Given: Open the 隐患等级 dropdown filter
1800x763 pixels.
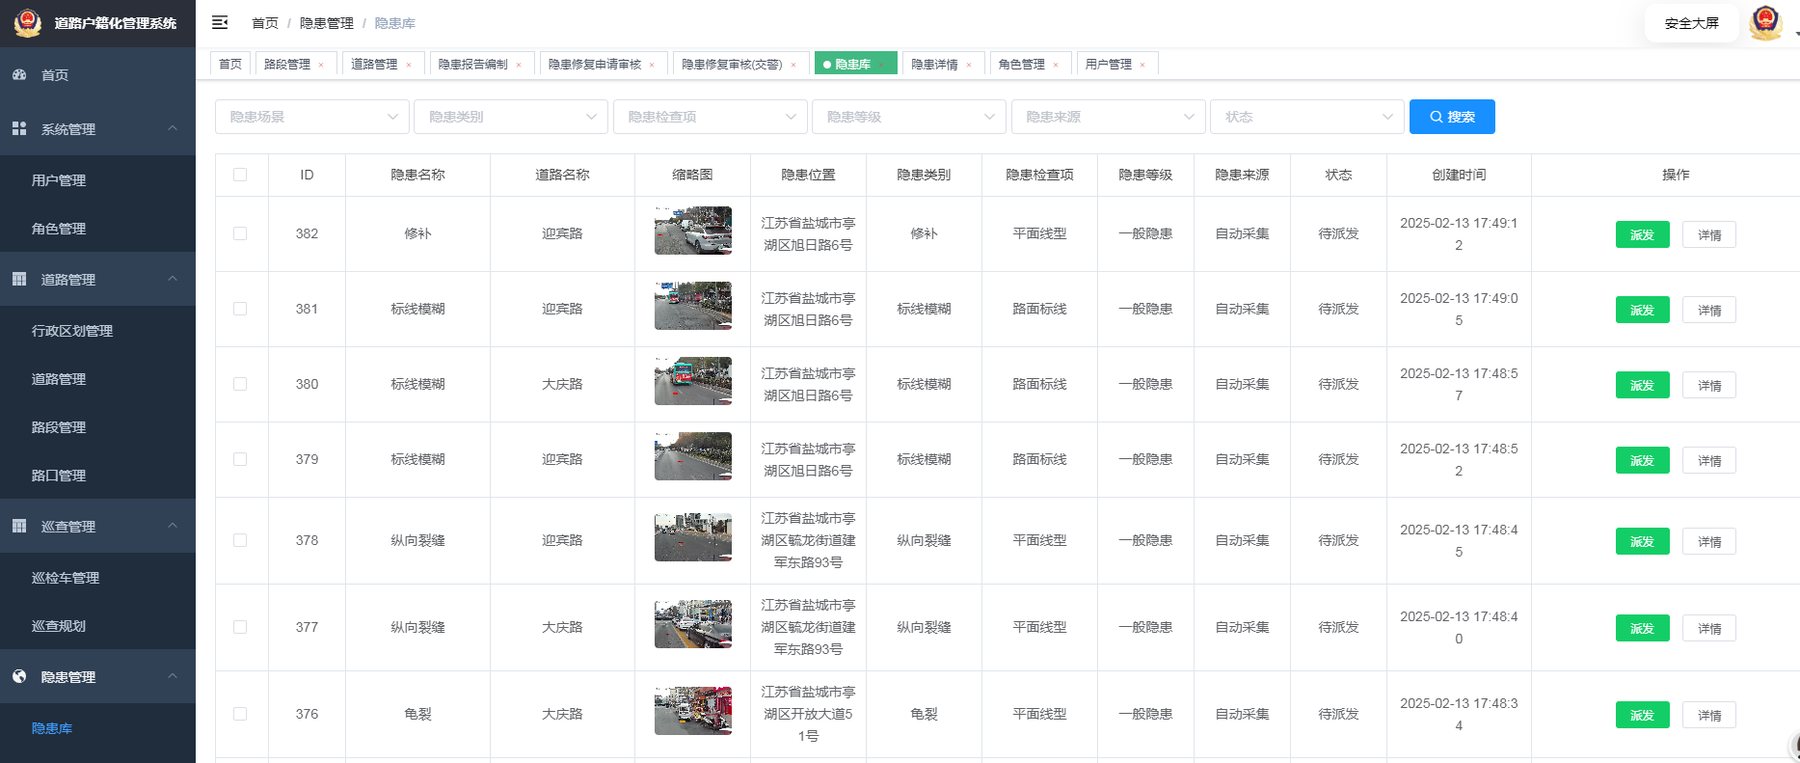Looking at the screenshot, I should click(909, 117).
